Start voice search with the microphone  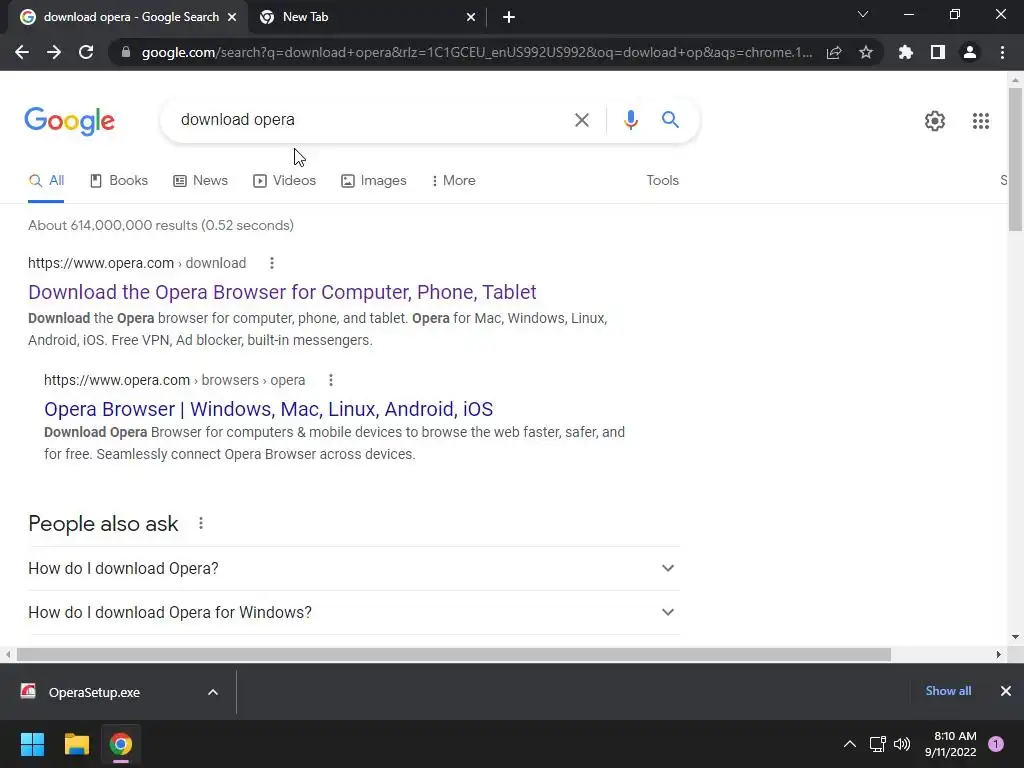(631, 120)
